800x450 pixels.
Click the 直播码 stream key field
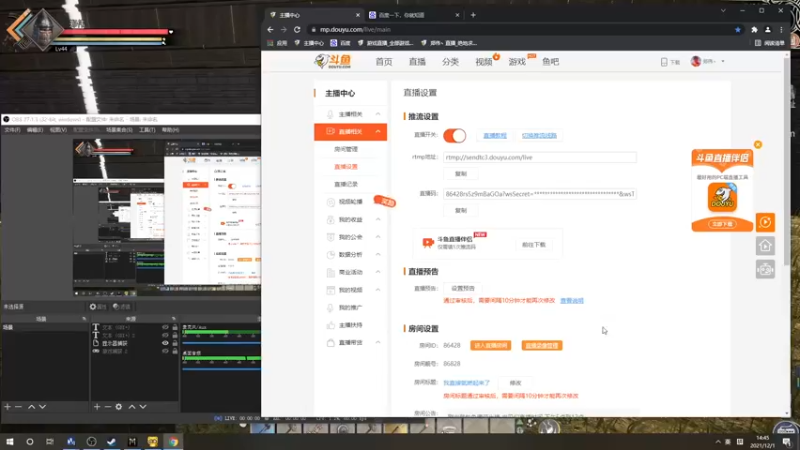pos(540,194)
